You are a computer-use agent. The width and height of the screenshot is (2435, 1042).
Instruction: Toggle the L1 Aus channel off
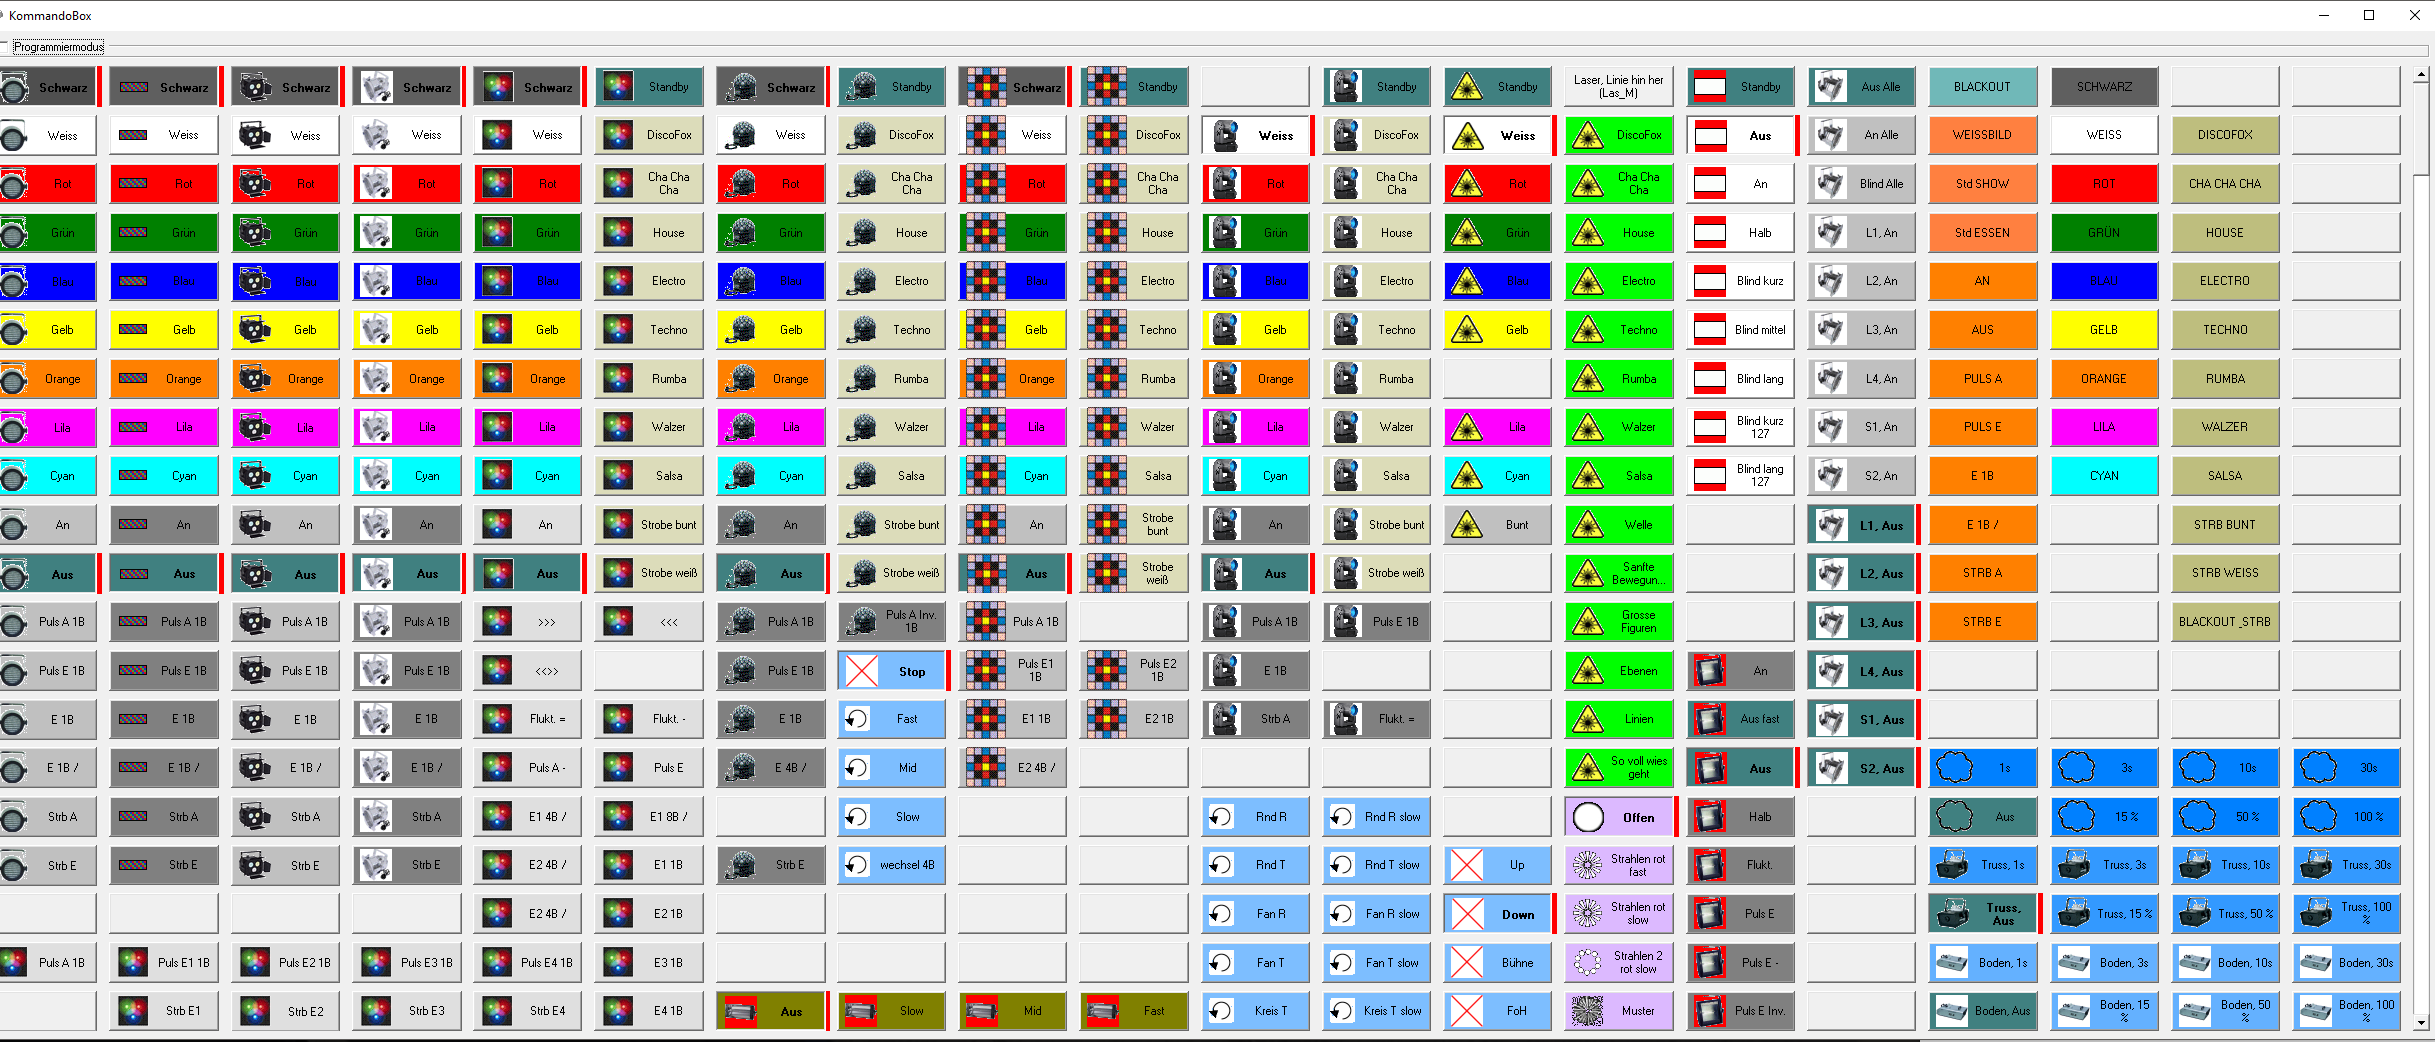[1861, 524]
